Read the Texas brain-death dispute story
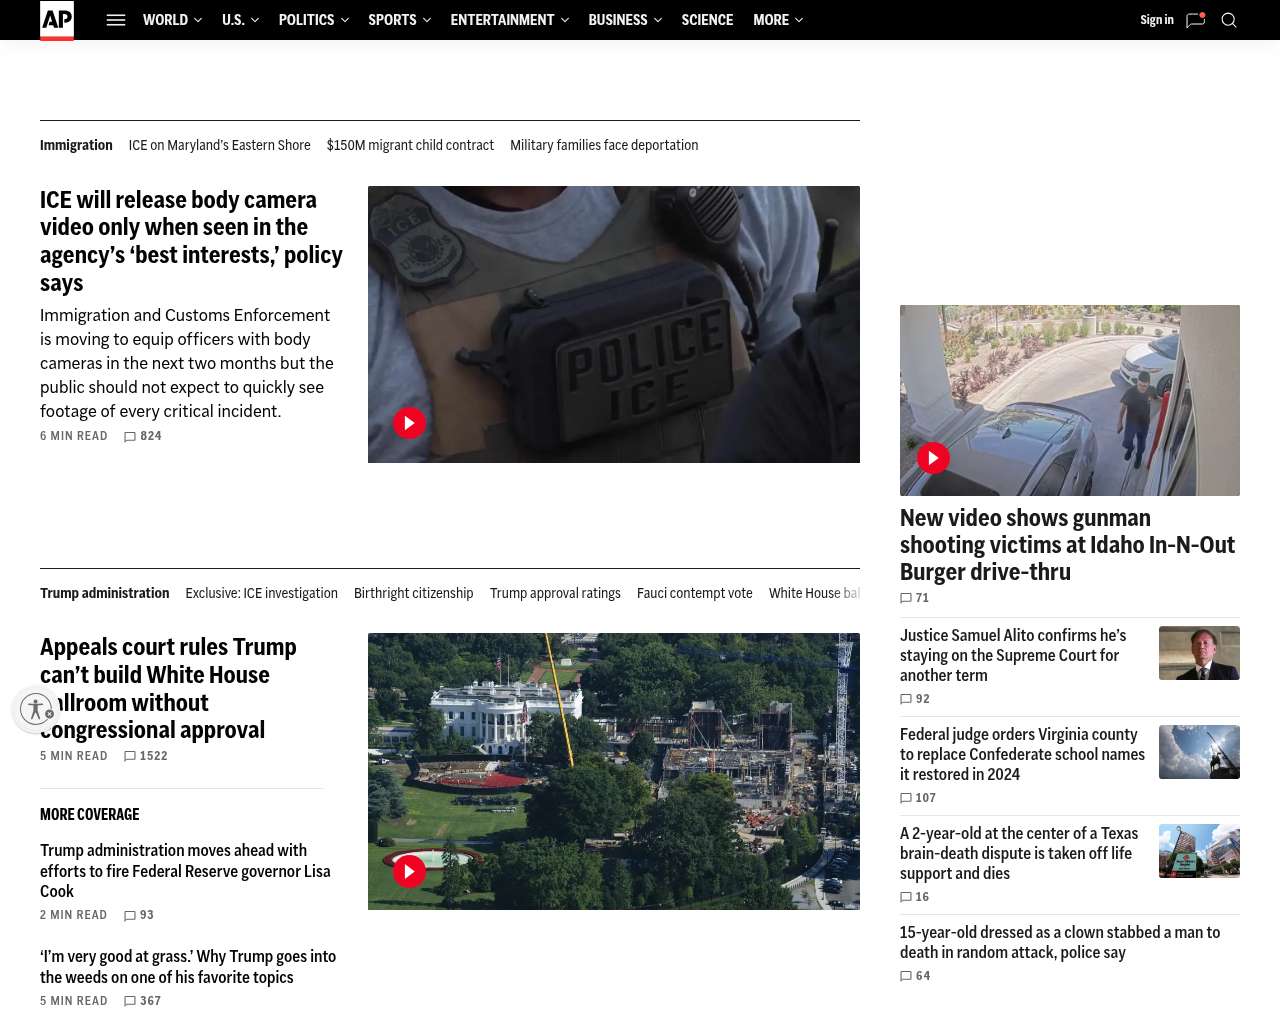 tap(1019, 853)
